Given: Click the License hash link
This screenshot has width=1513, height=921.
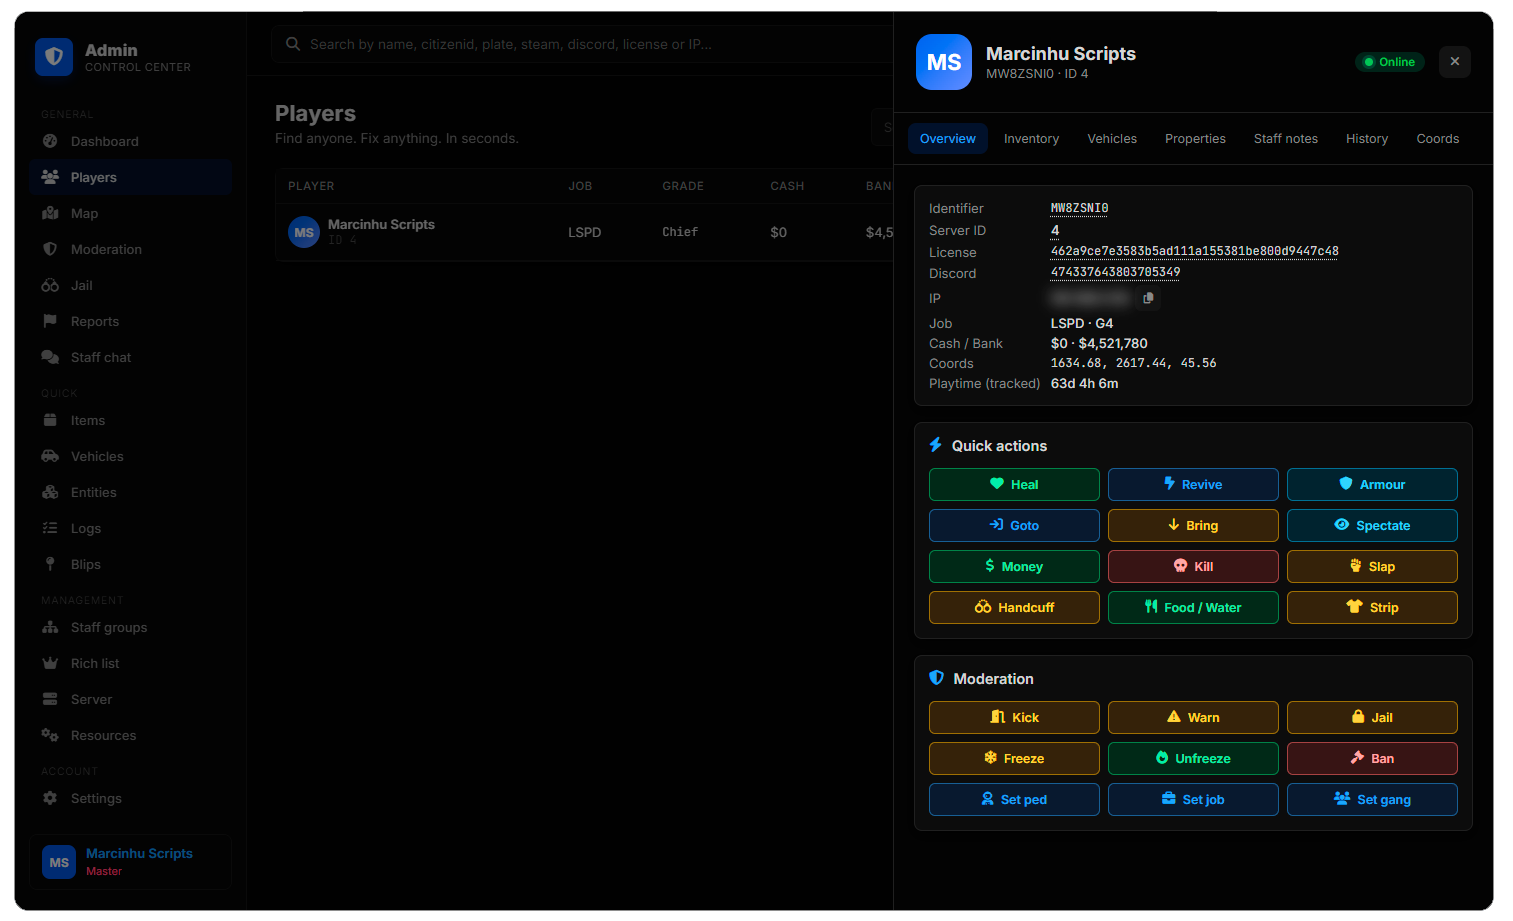Looking at the screenshot, I should point(1194,251).
